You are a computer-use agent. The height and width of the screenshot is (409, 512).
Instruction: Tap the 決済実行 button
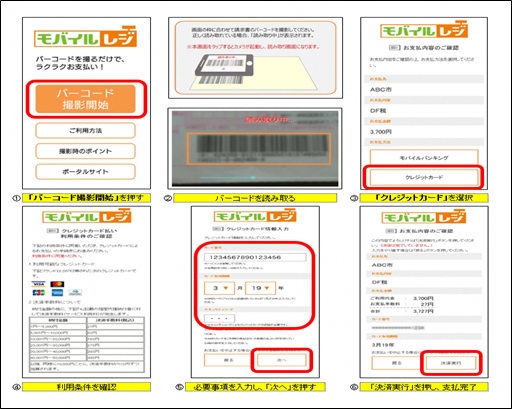[x=451, y=363]
